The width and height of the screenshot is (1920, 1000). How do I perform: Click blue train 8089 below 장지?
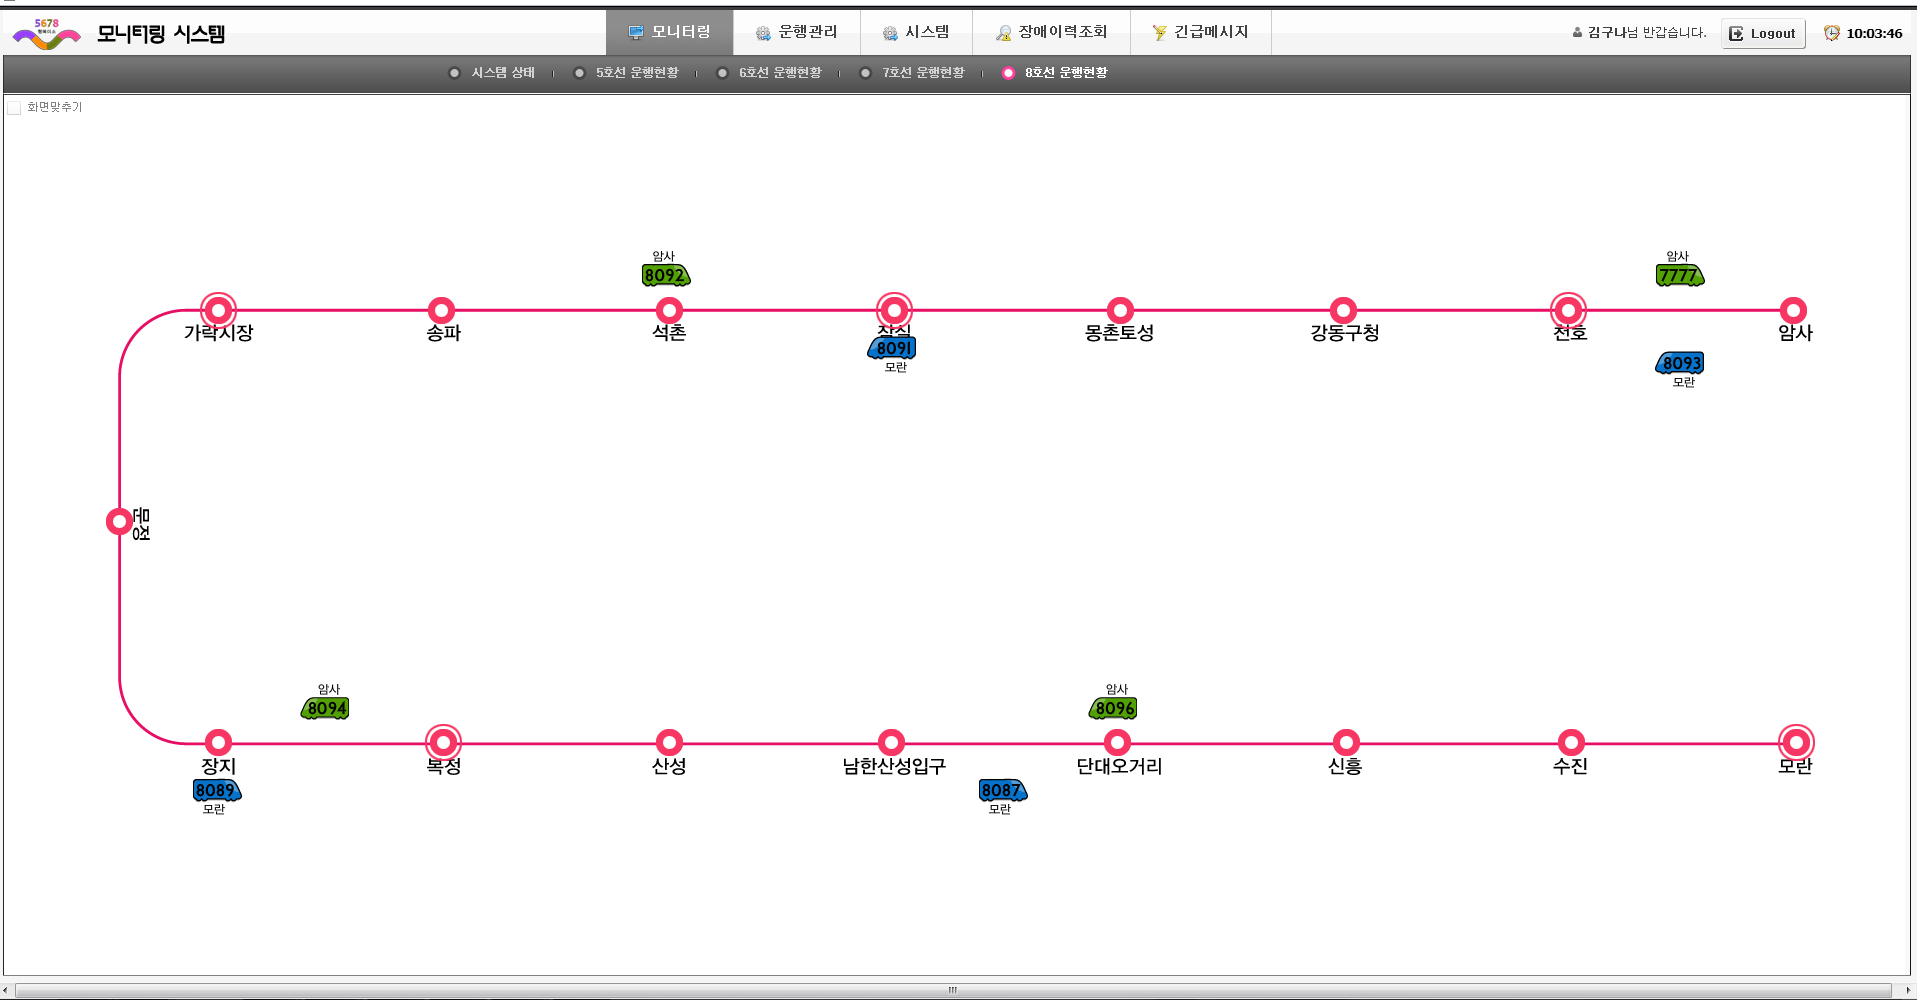pyautogui.click(x=216, y=791)
